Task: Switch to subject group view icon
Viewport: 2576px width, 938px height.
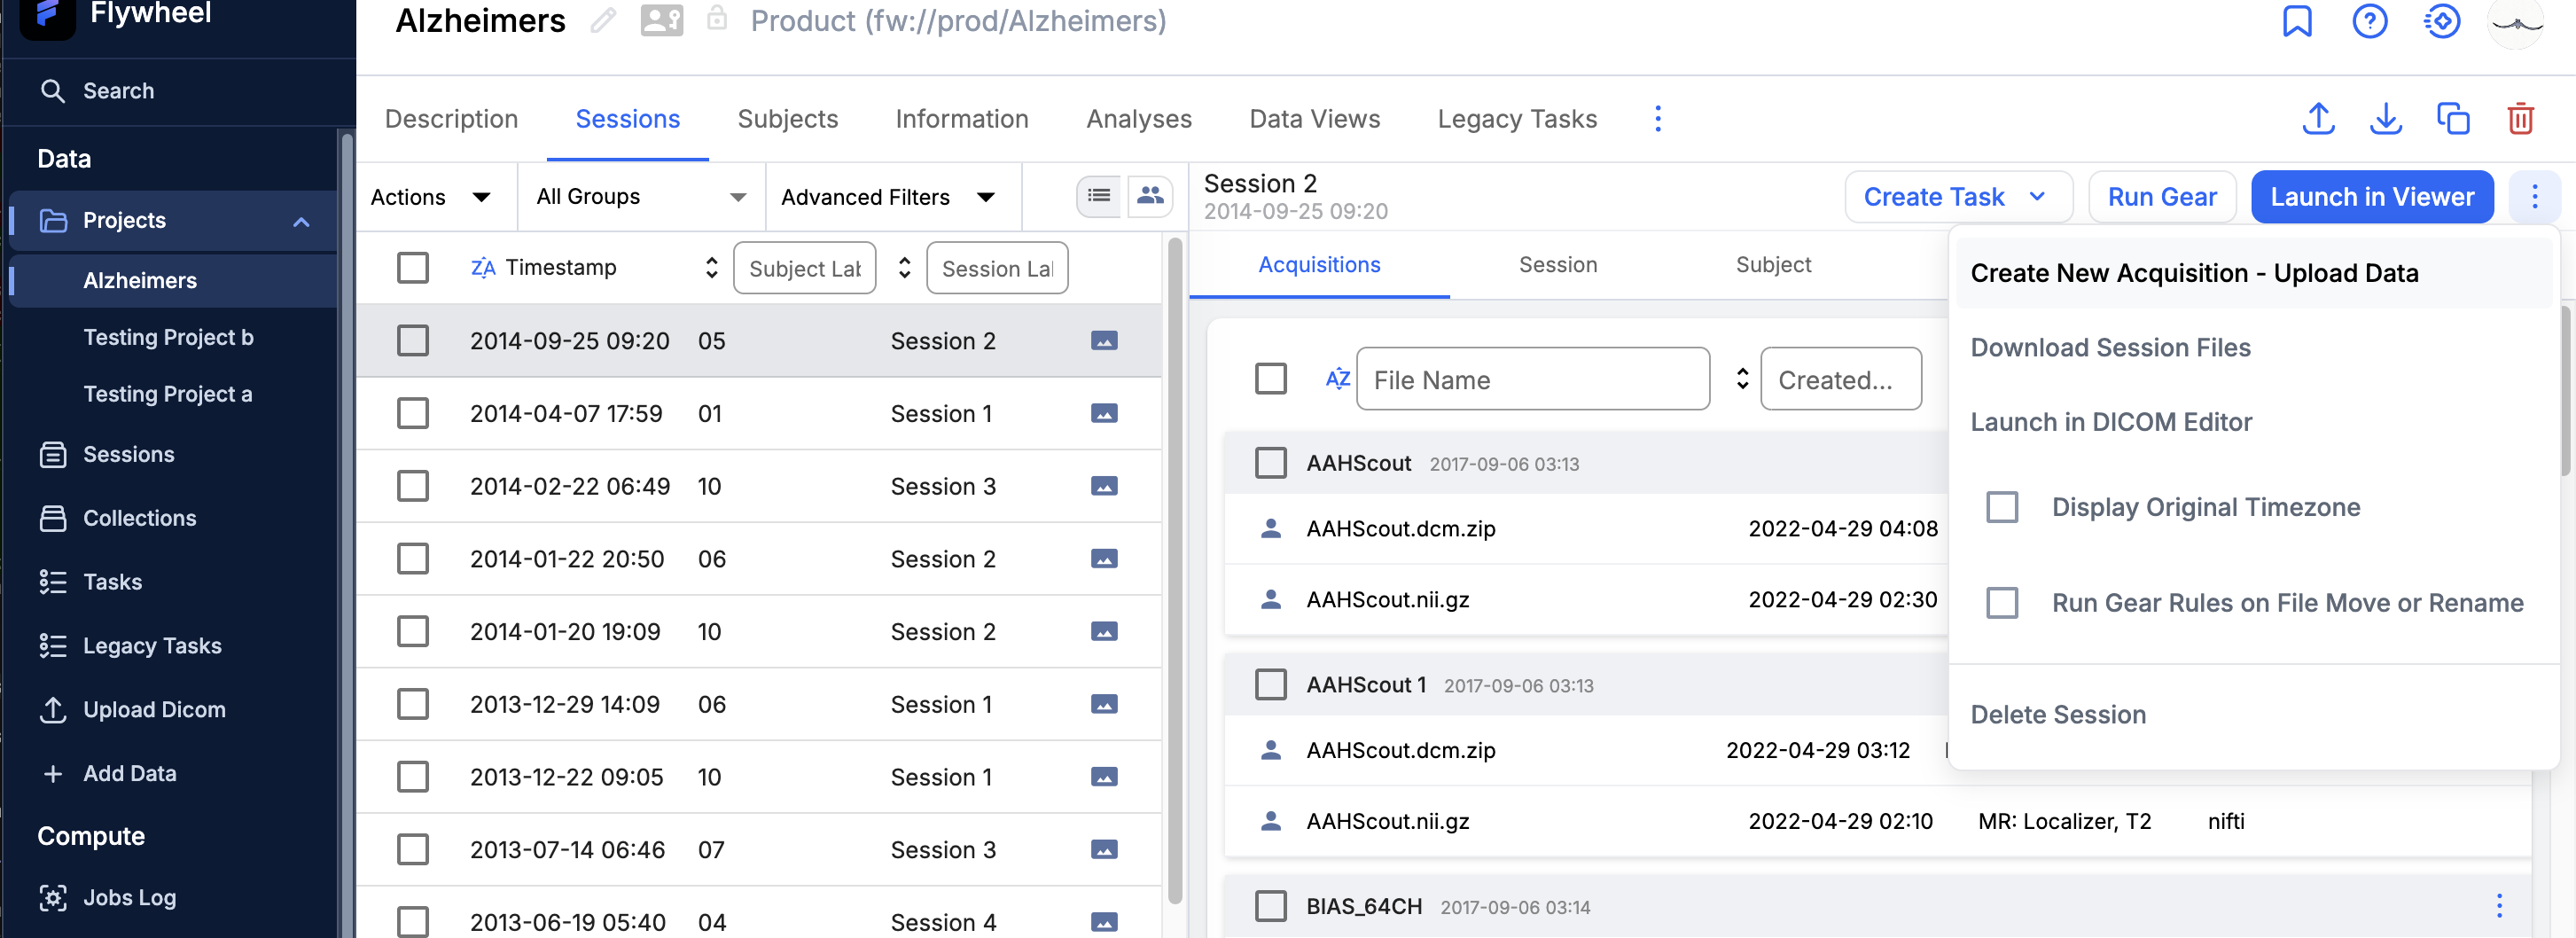Action: click(1150, 196)
